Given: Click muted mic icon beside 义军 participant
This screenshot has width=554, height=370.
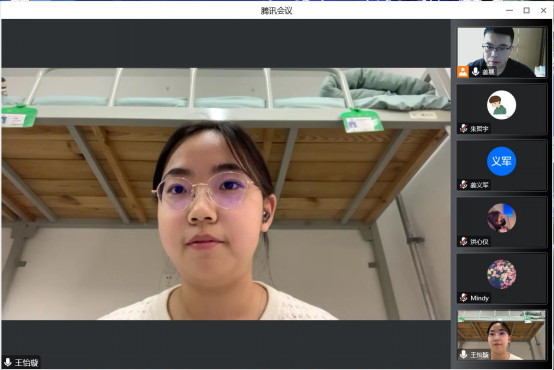Looking at the screenshot, I should coord(464,185).
